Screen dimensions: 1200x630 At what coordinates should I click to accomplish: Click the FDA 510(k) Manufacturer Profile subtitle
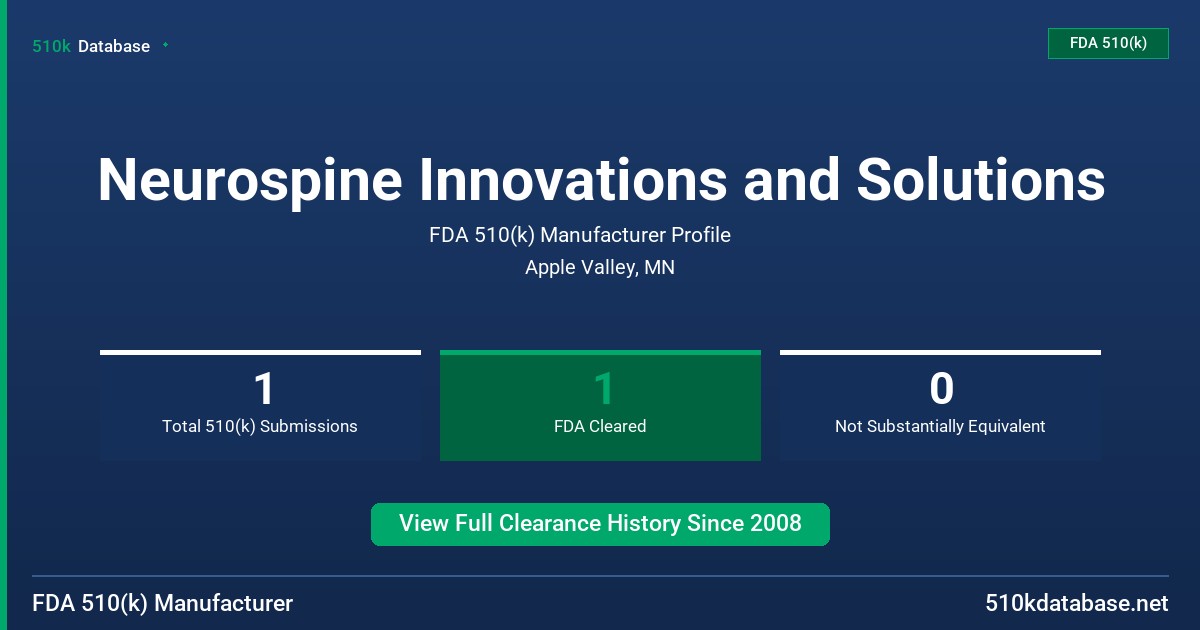click(580, 235)
